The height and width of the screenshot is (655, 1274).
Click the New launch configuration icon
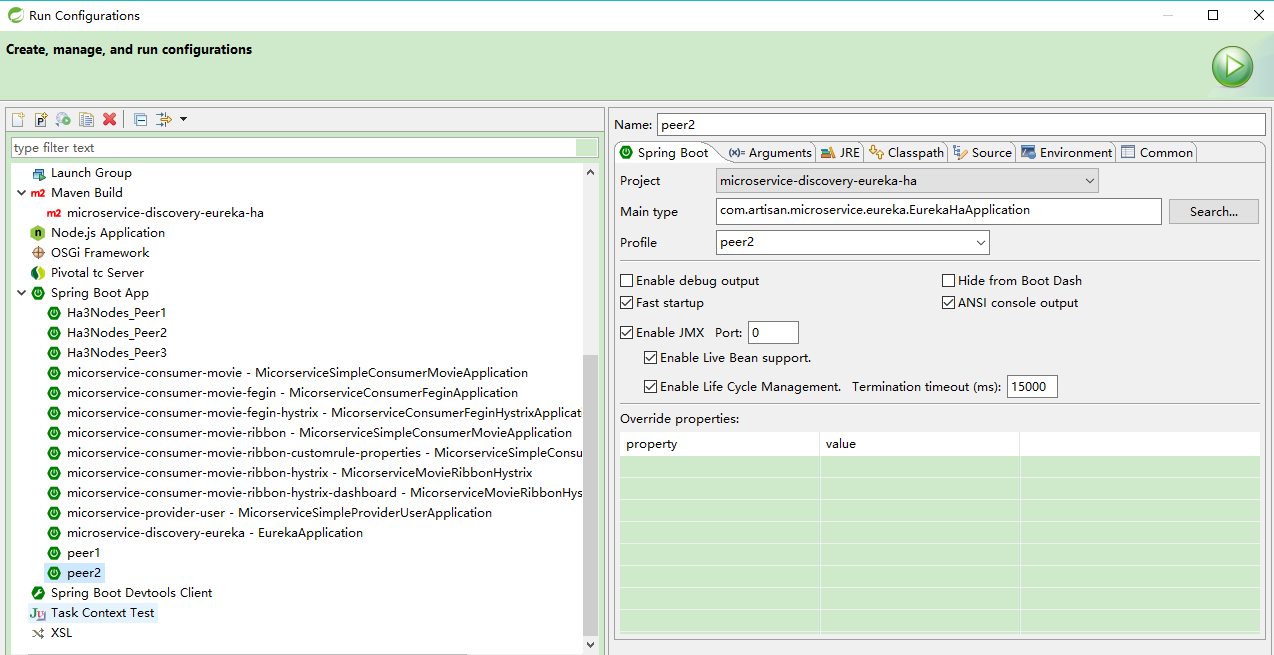pos(18,119)
